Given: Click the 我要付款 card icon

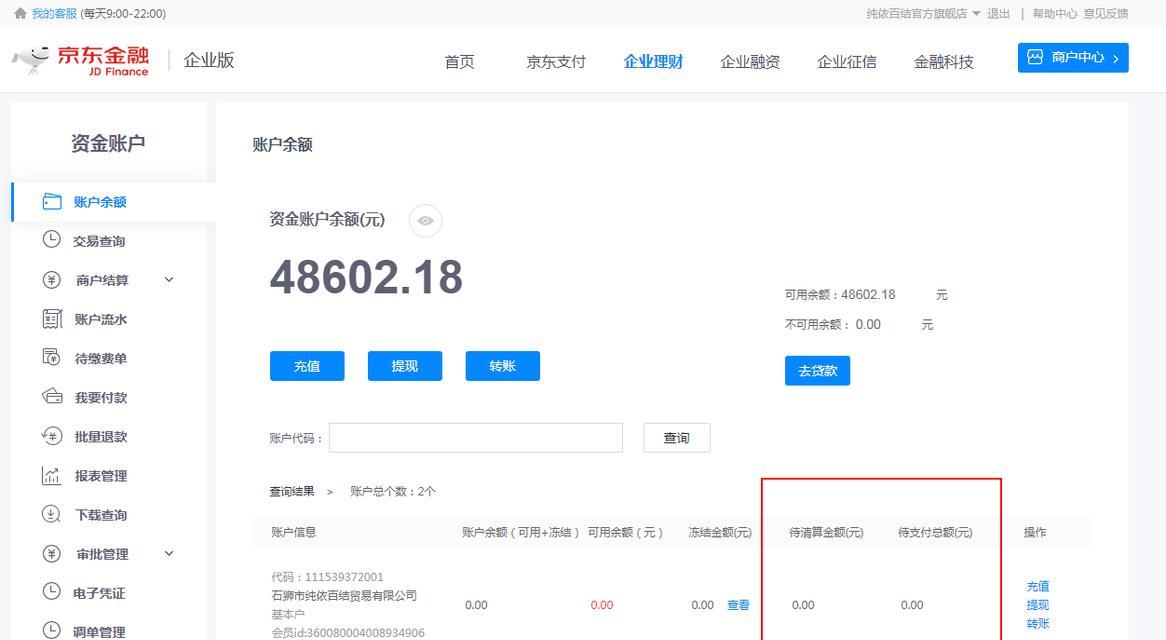Looking at the screenshot, I should (52, 396).
